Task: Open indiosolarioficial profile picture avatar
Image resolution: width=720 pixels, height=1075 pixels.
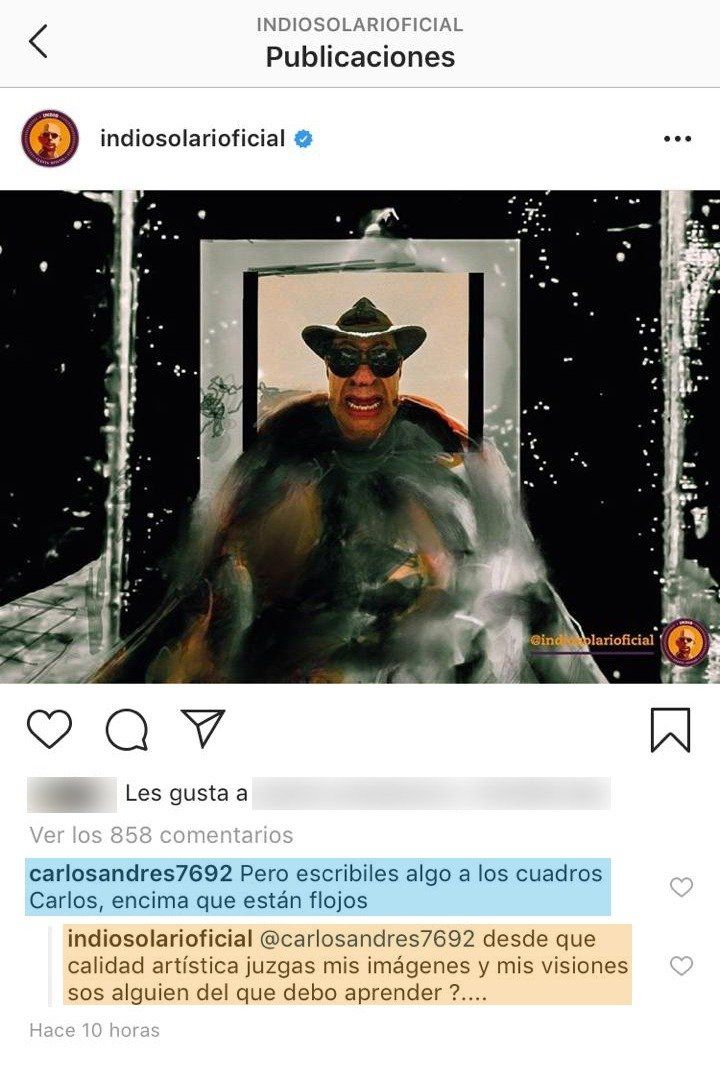Action: [50, 138]
